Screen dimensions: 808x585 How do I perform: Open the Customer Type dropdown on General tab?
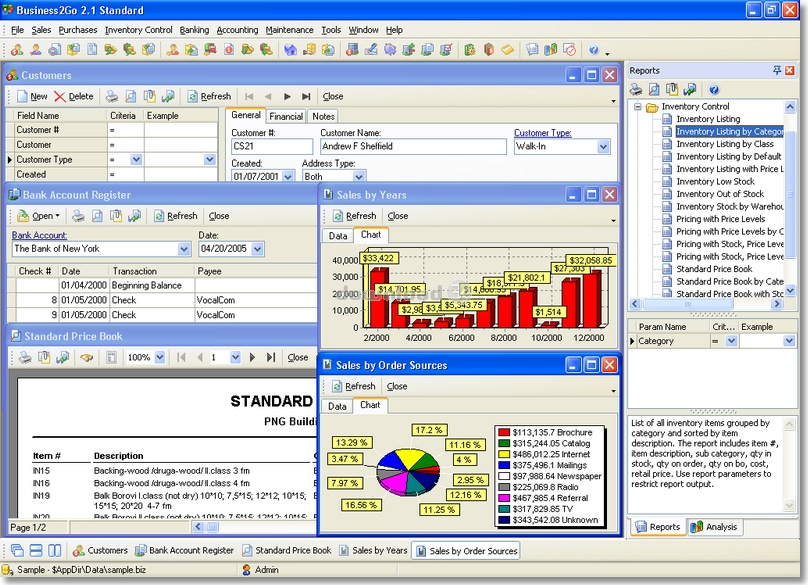tap(603, 147)
